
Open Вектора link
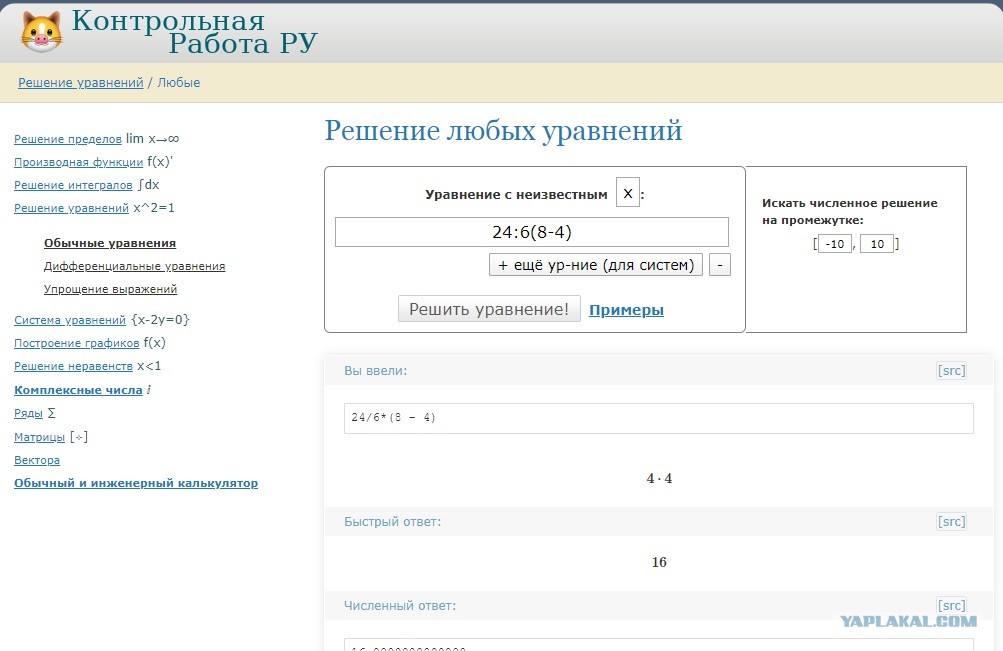pos(37,460)
